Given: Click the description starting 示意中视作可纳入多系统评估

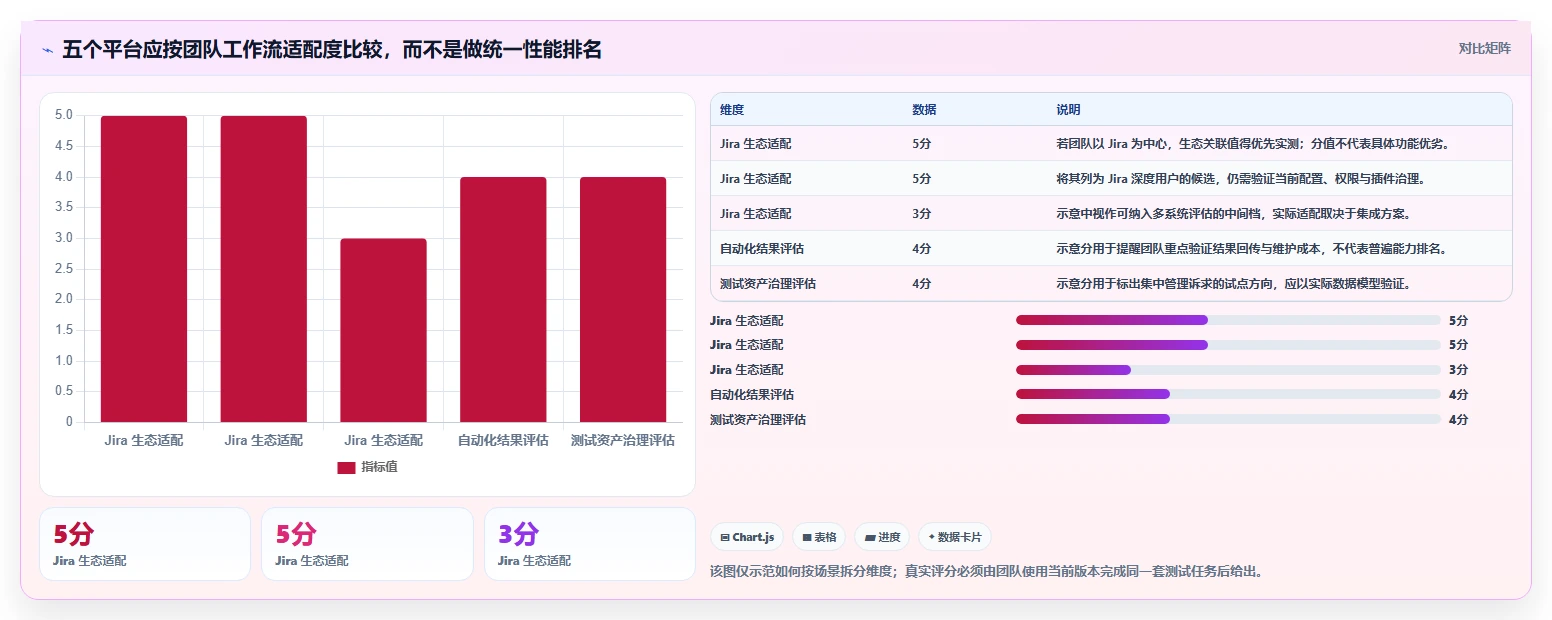Looking at the screenshot, I should pyautogui.click(x=1233, y=214).
